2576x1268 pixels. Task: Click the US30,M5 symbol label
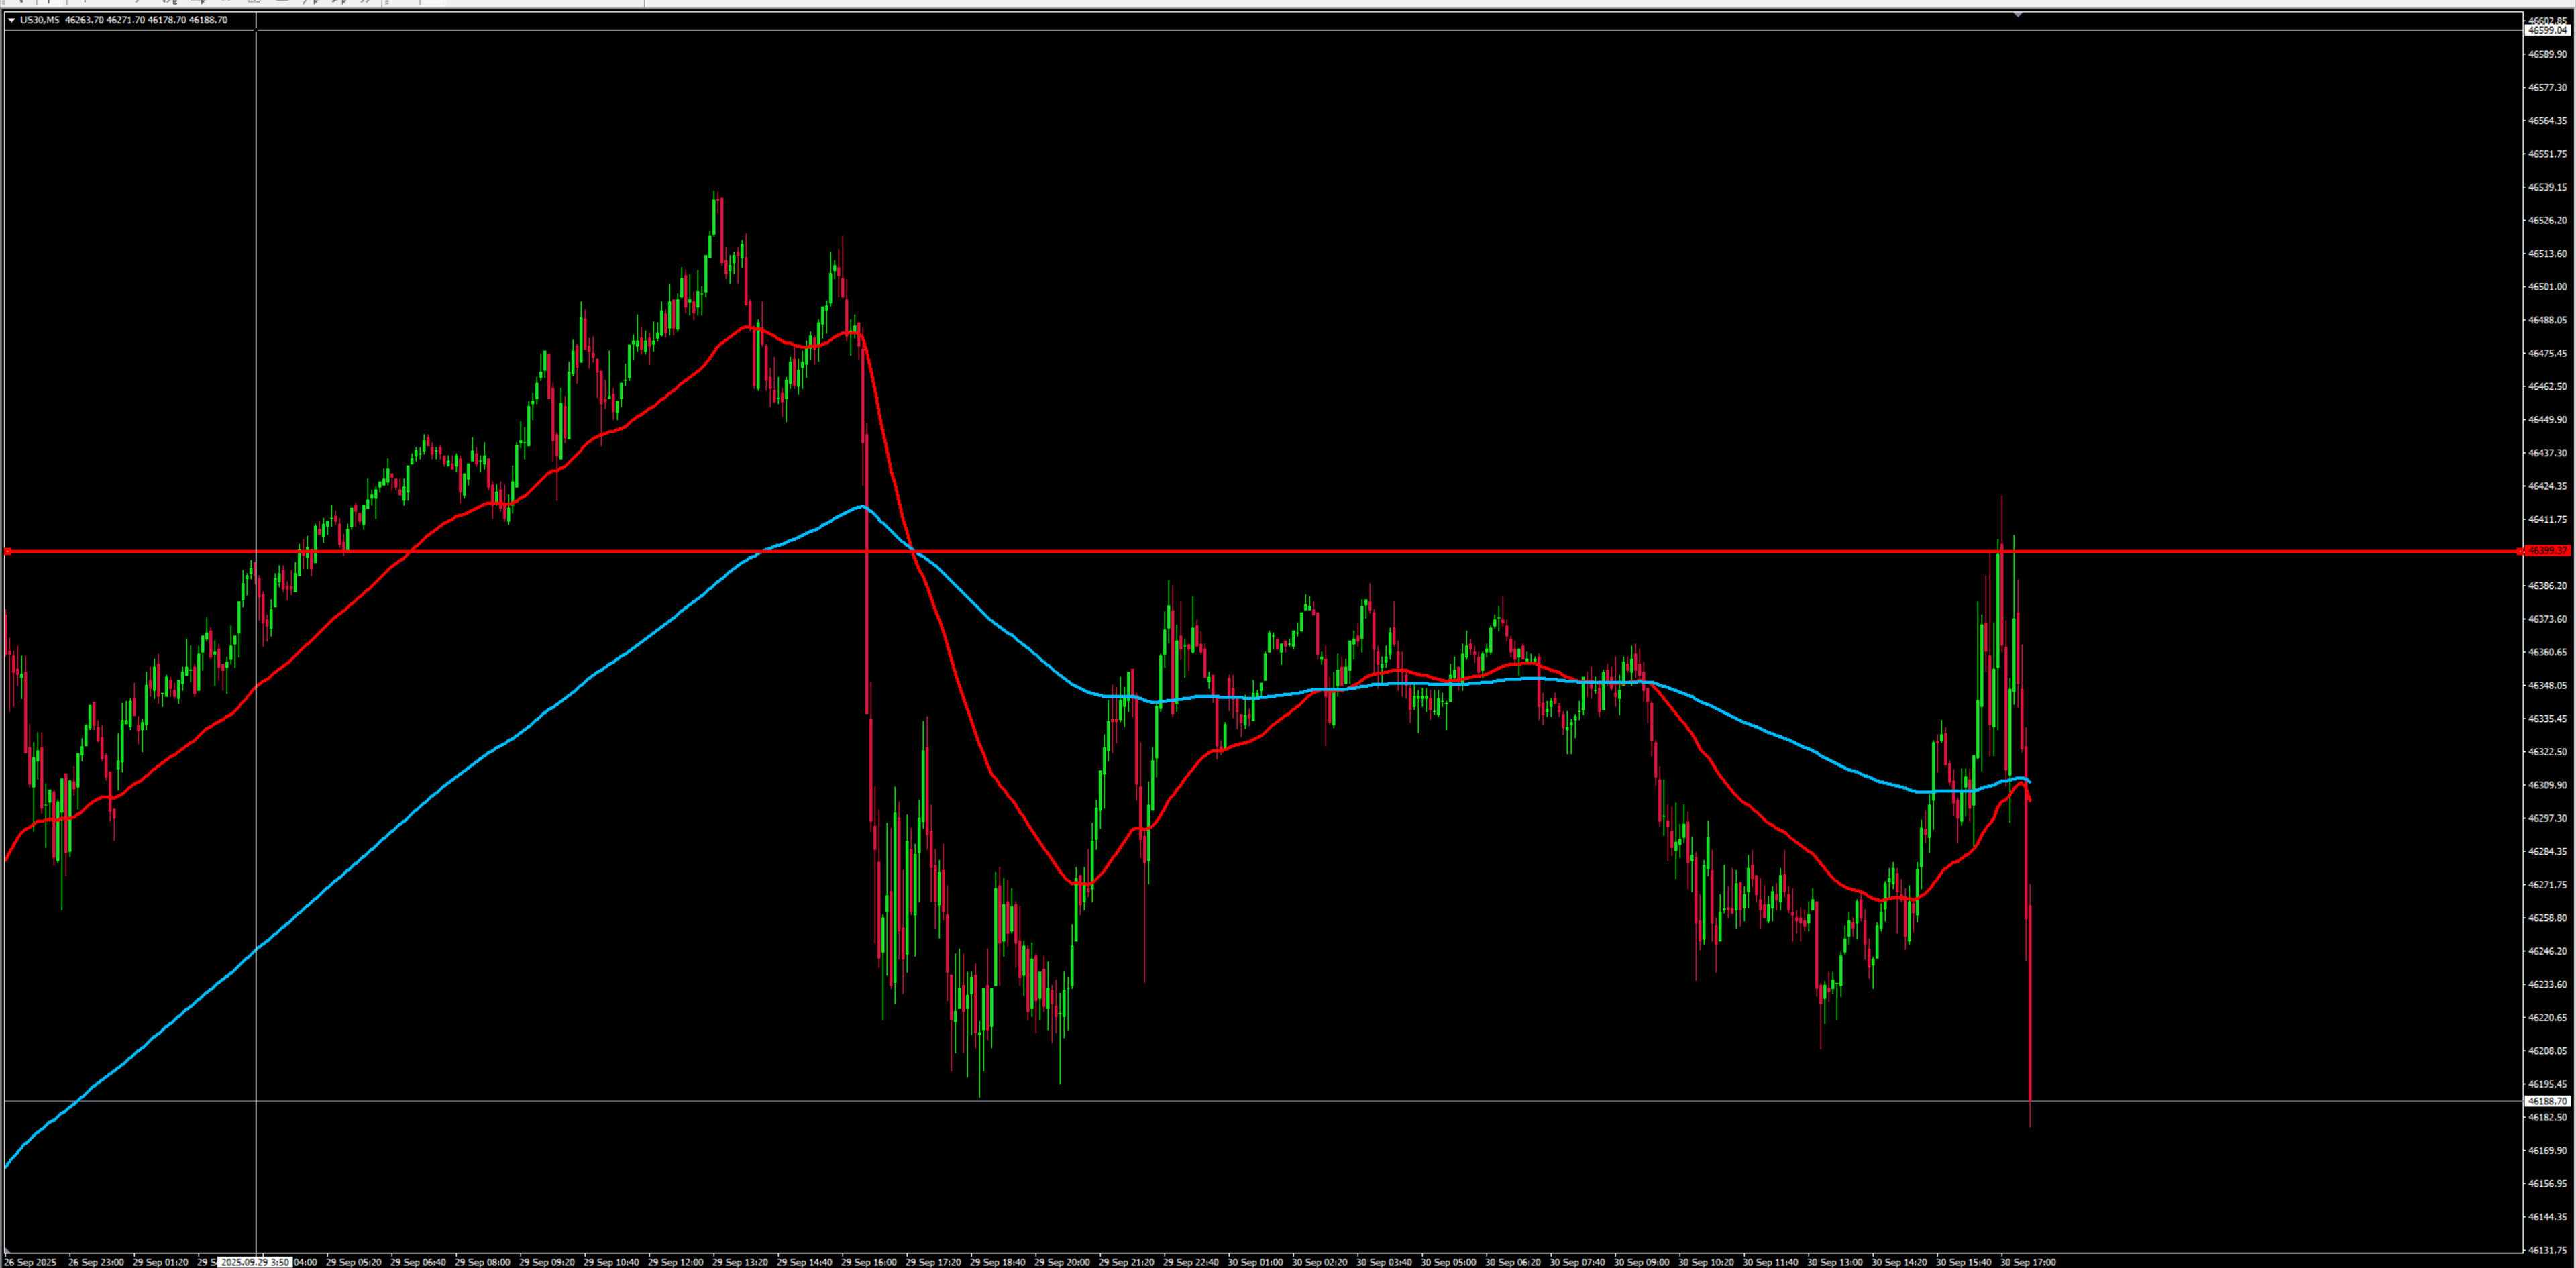[40, 20]
